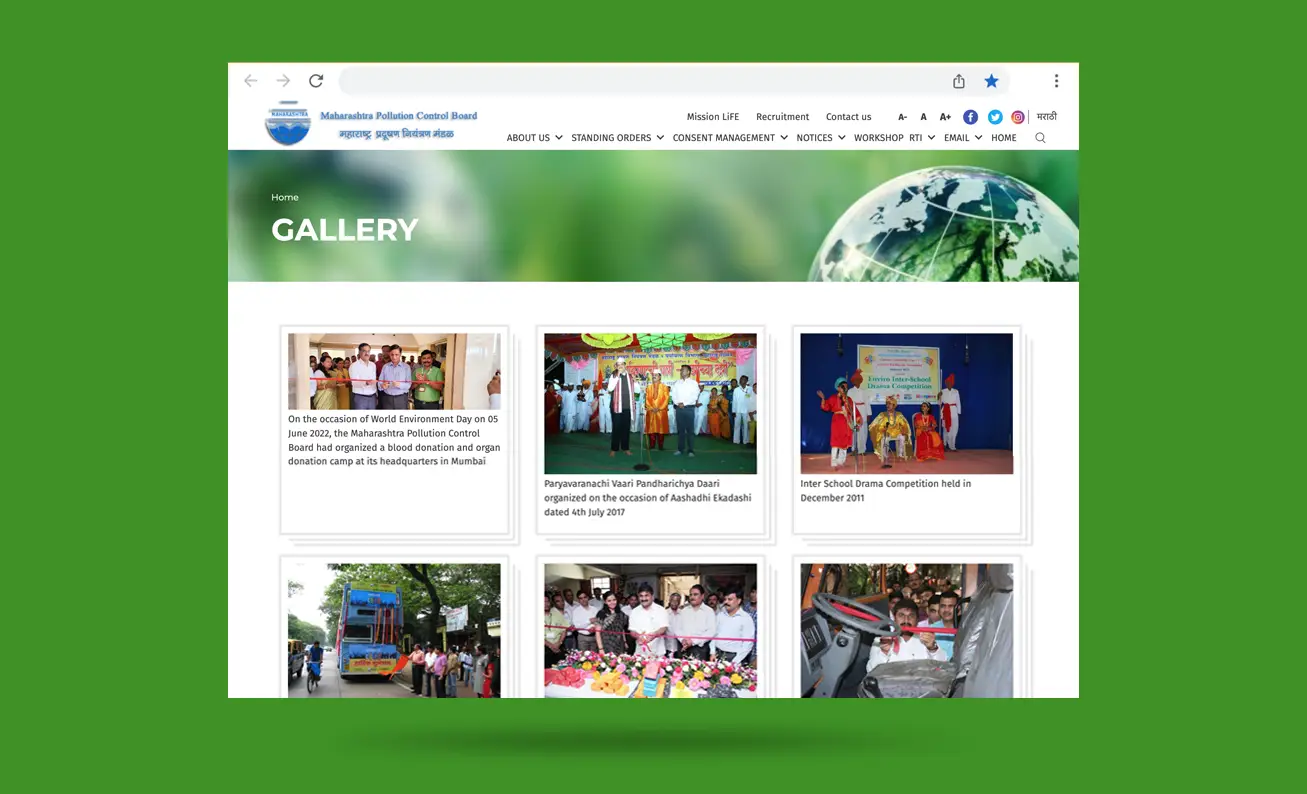Increase font size with A+ button

pyautogui.click(x=945, y=117)
